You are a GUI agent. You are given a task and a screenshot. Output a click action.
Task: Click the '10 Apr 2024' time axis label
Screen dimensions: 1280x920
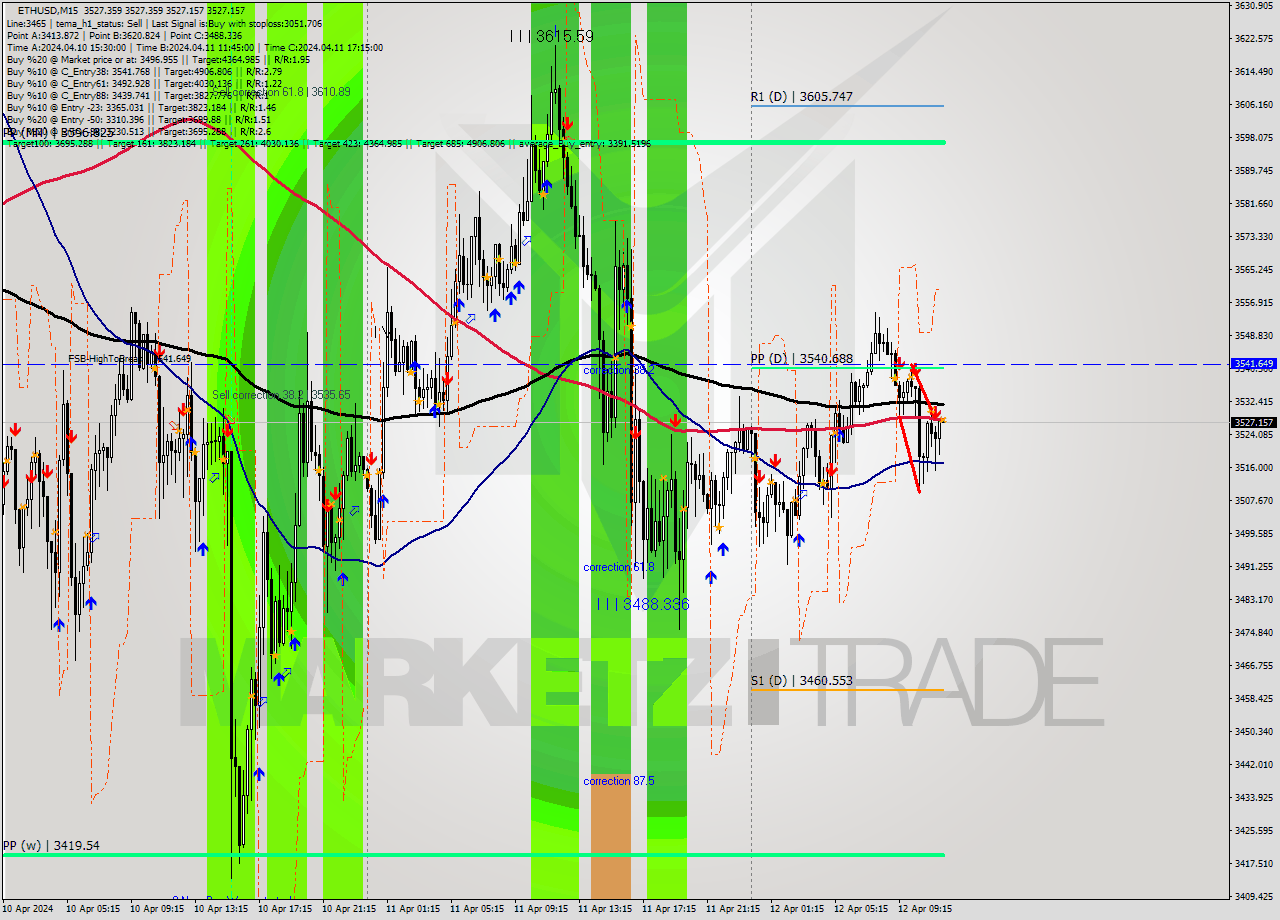point(29,909)
